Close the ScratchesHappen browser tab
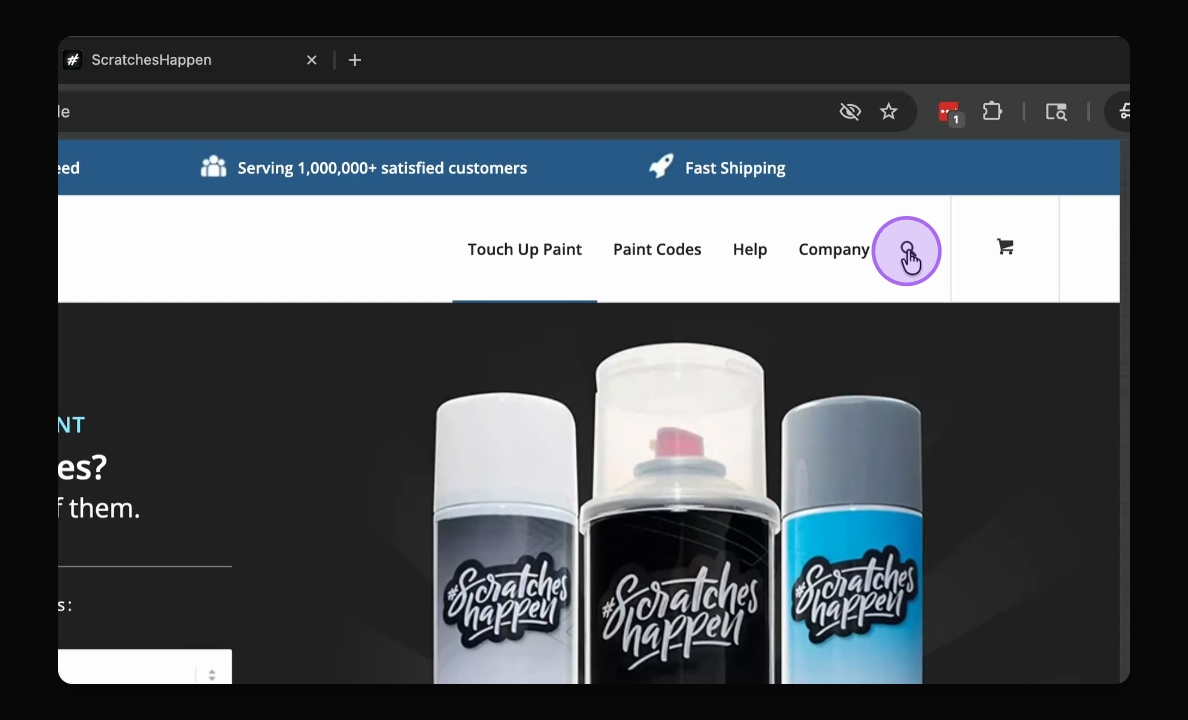This screenshot has width=1188, height=720. pyautogui.click(x=311, y=60)
